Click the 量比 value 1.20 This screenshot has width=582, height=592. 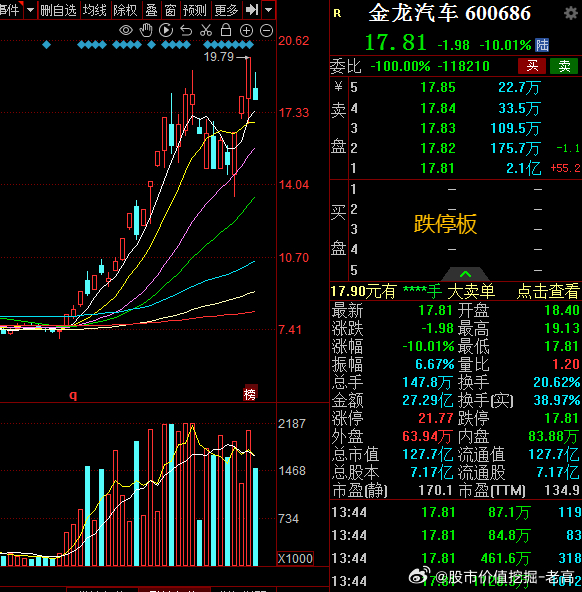click(565, 364)
